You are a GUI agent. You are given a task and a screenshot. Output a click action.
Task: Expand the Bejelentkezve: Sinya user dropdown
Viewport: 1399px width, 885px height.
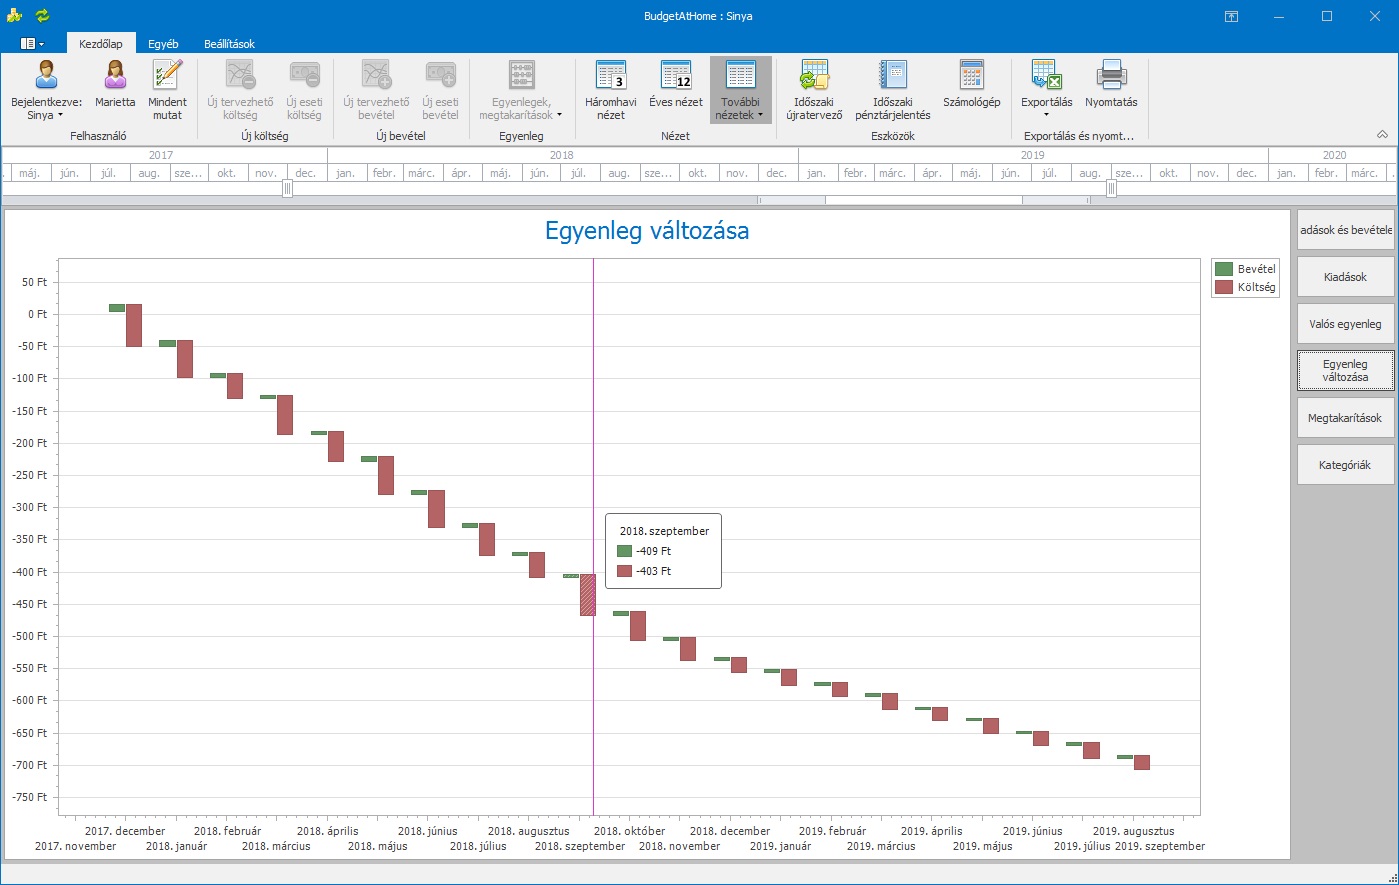pyautogui.click(x=46, y=90)
